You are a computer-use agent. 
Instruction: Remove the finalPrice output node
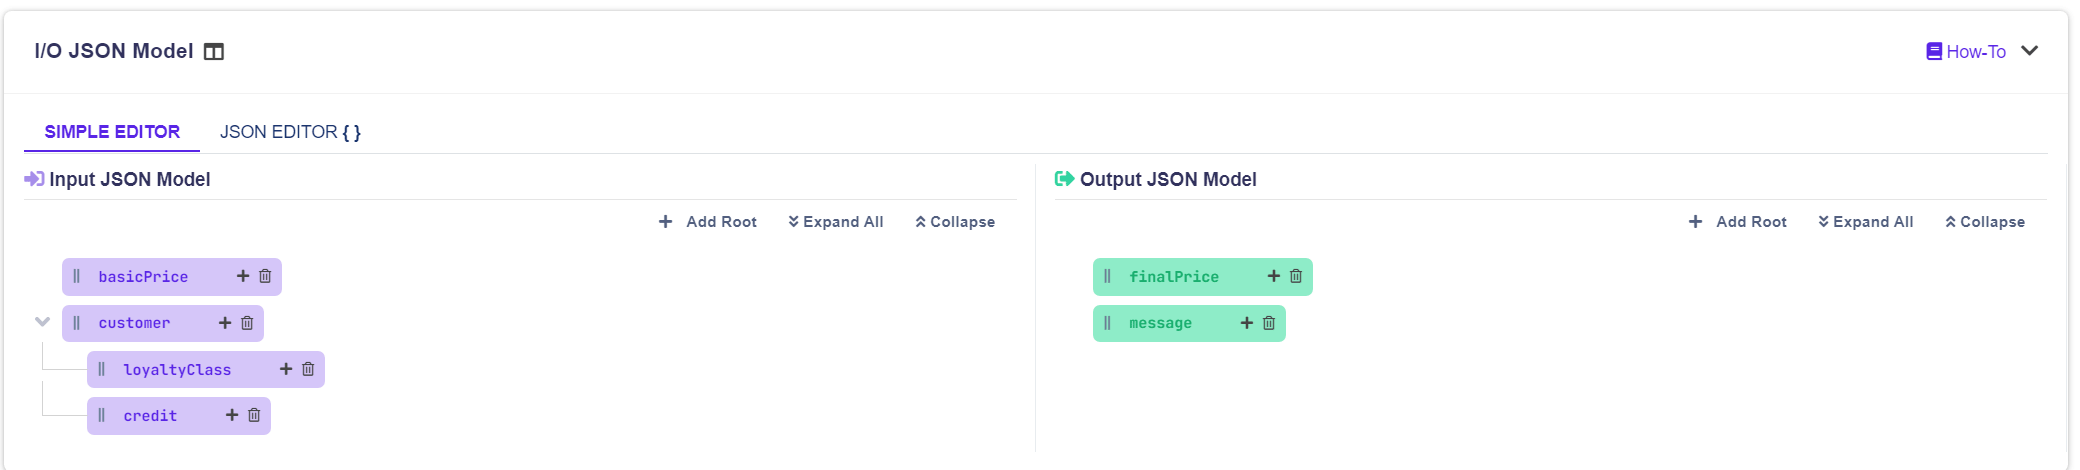coord(1296,276)
